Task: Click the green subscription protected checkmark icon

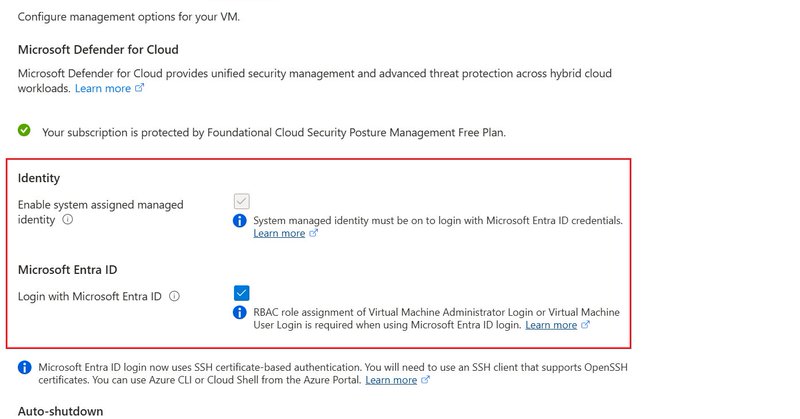Action: click(x=24, y=131)
